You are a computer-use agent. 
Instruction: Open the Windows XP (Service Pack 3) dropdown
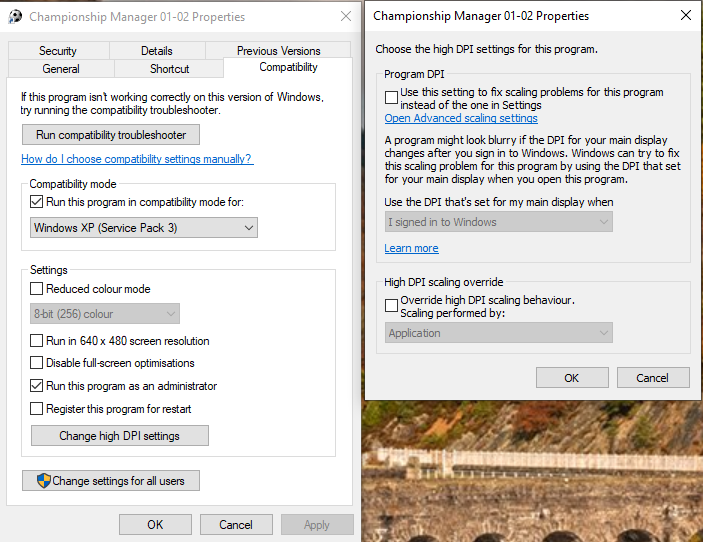(144, 228)
